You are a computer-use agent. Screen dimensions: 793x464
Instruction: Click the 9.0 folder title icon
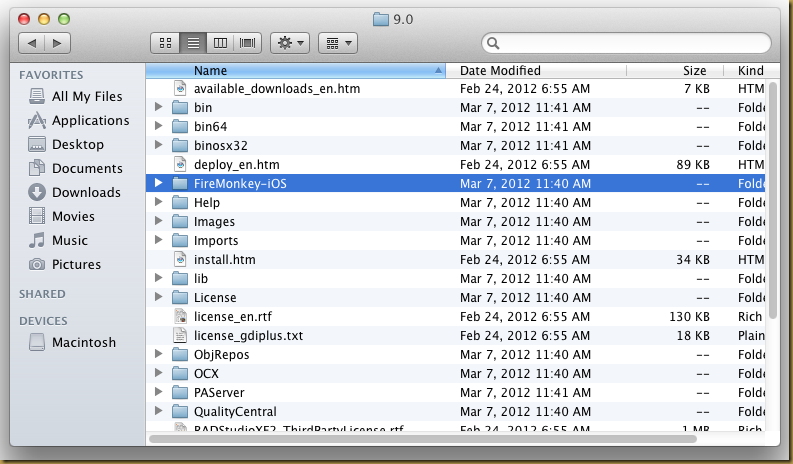click(381, 19)
